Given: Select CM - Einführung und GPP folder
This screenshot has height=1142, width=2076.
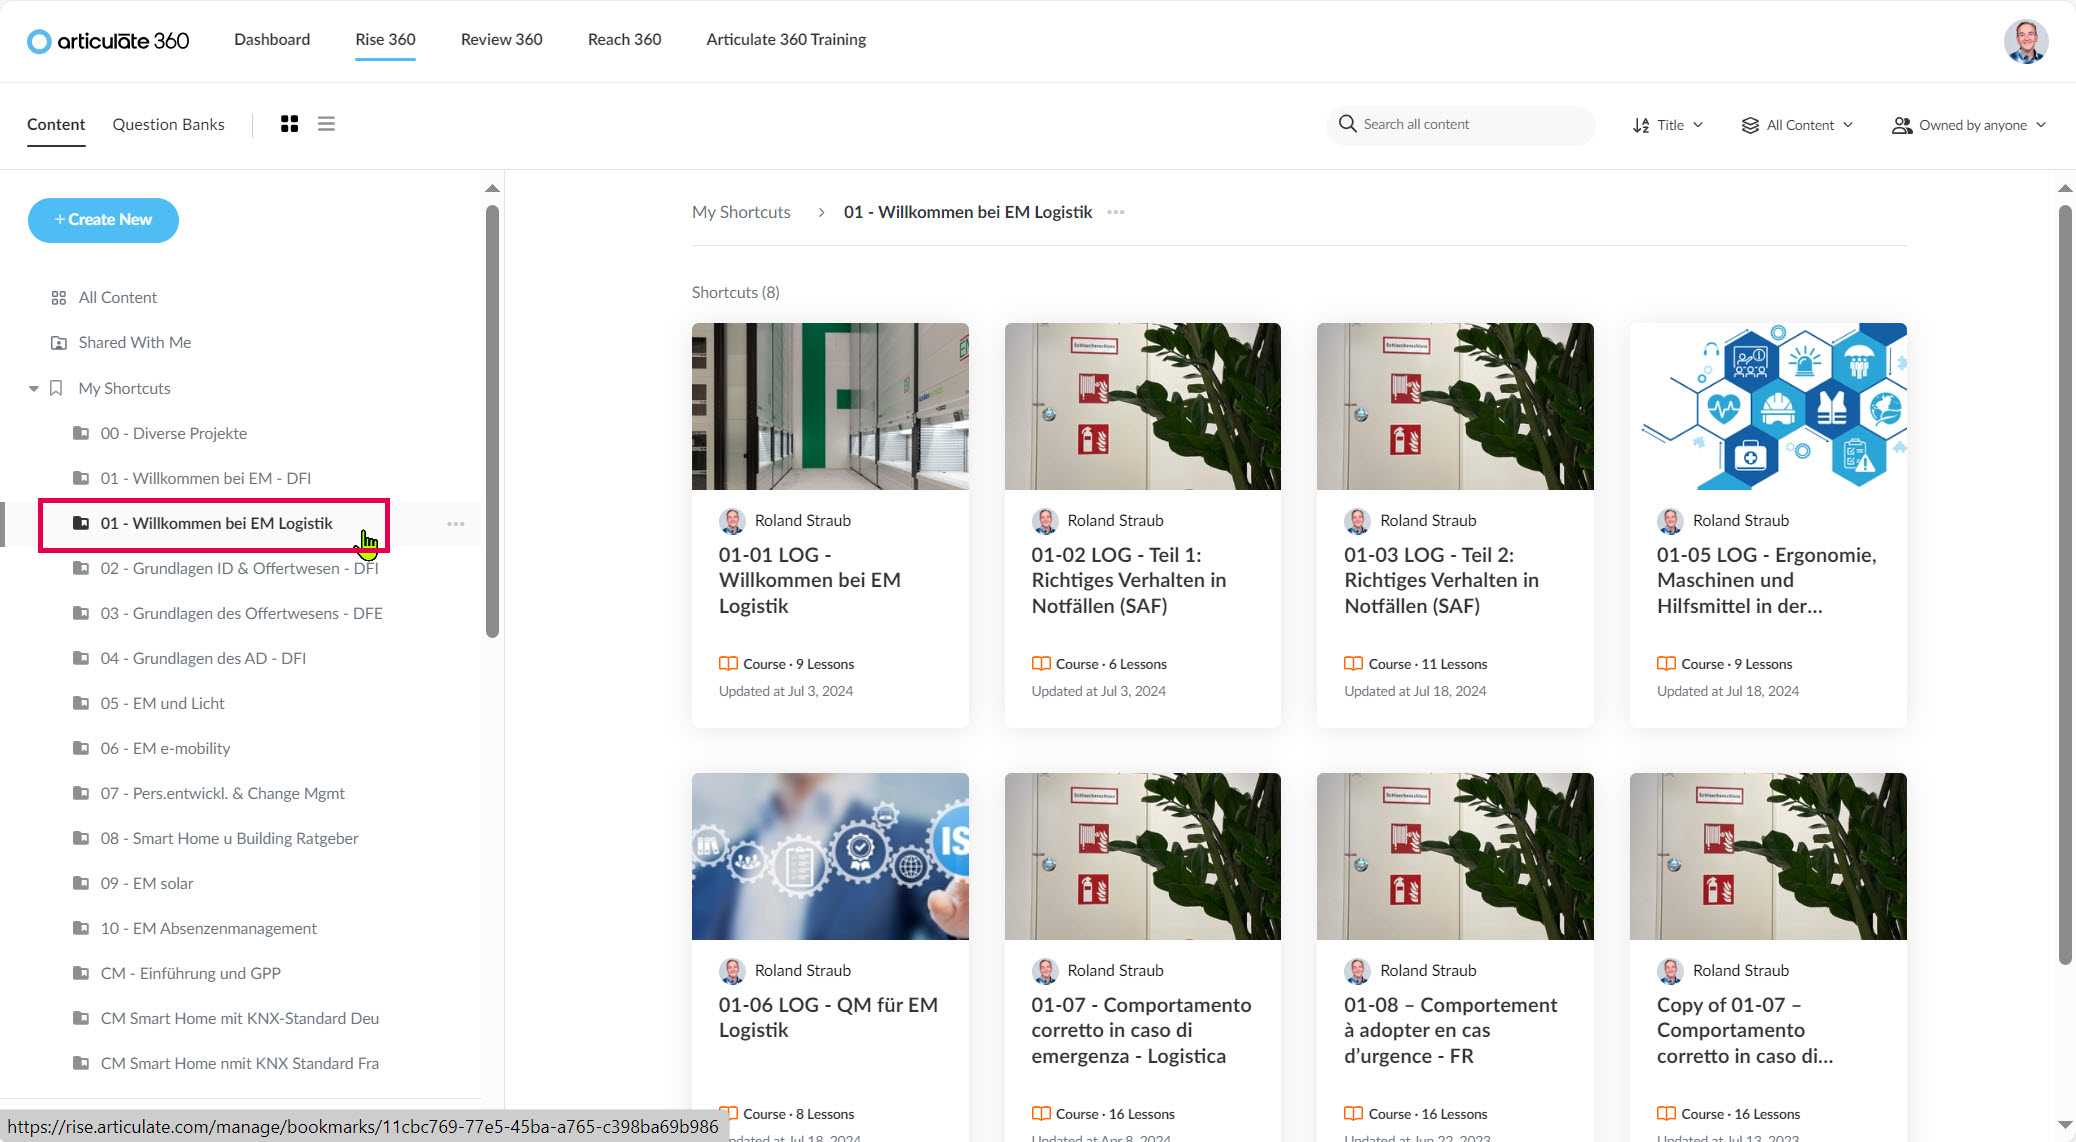Looking at the screenshot, I should 190,973.
